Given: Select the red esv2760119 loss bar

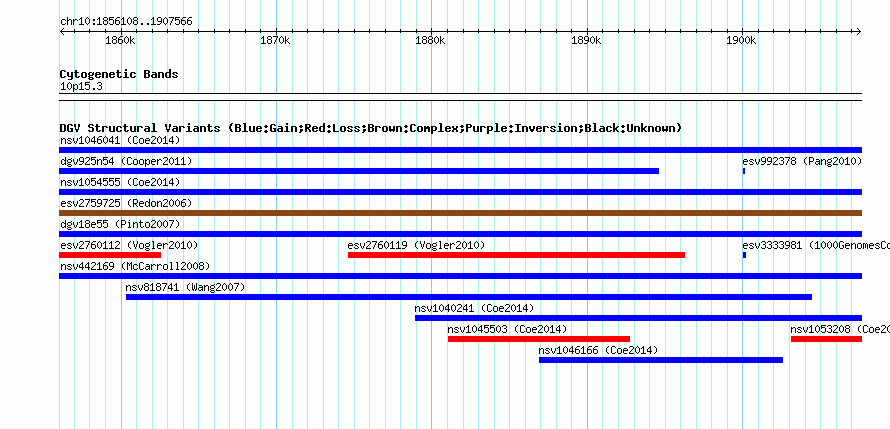Looking at the screenshot, I should pos(517,255).
